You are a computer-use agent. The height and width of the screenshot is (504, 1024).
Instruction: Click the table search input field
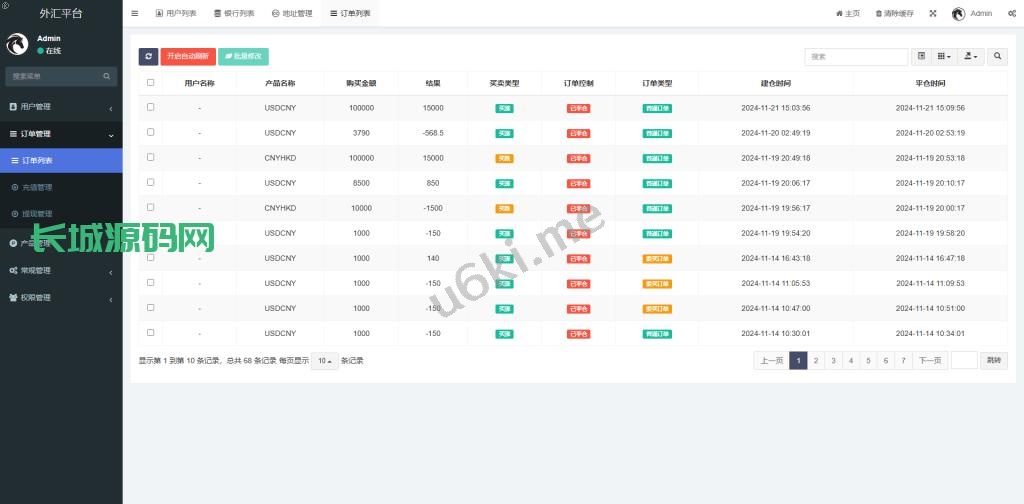point(856,57)
